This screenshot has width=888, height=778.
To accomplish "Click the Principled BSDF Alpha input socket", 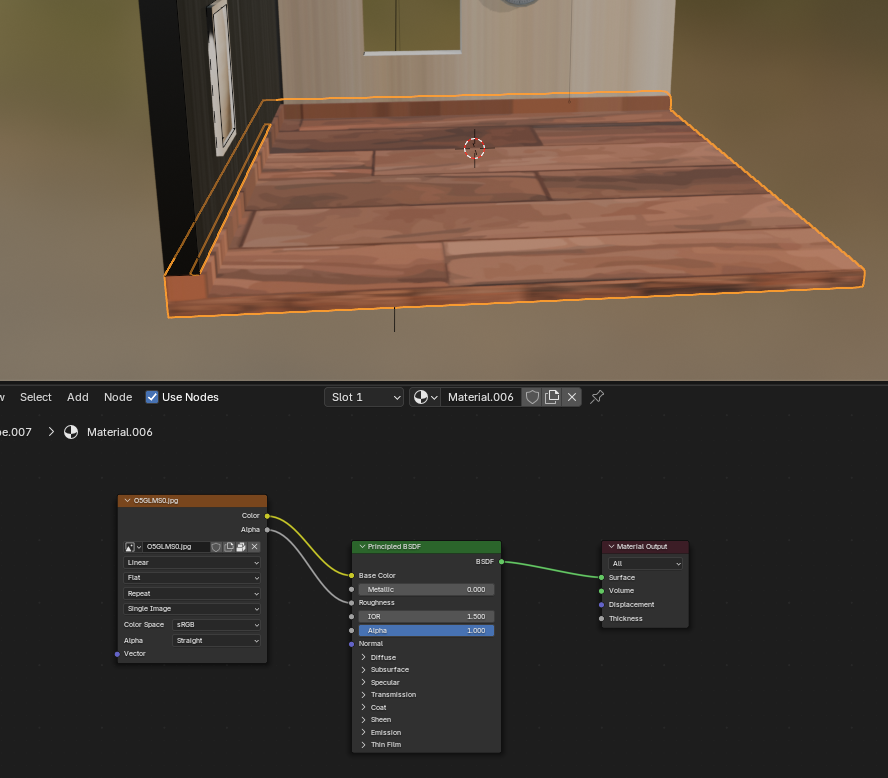I will [352, 630].
